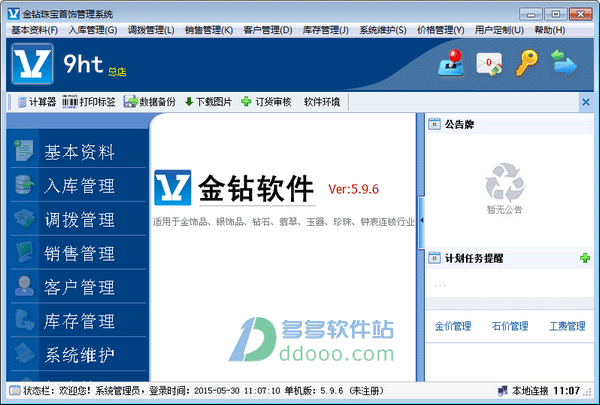This screenshot has width=600, height=405.
Task: Open the mail envelope message icon
Action: click(x=489, y=64)
